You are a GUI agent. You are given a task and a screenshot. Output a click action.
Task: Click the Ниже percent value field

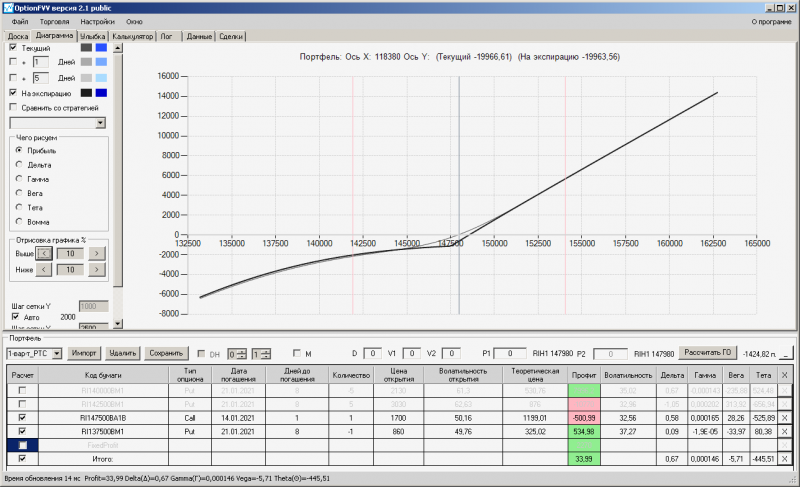[70, 269]
